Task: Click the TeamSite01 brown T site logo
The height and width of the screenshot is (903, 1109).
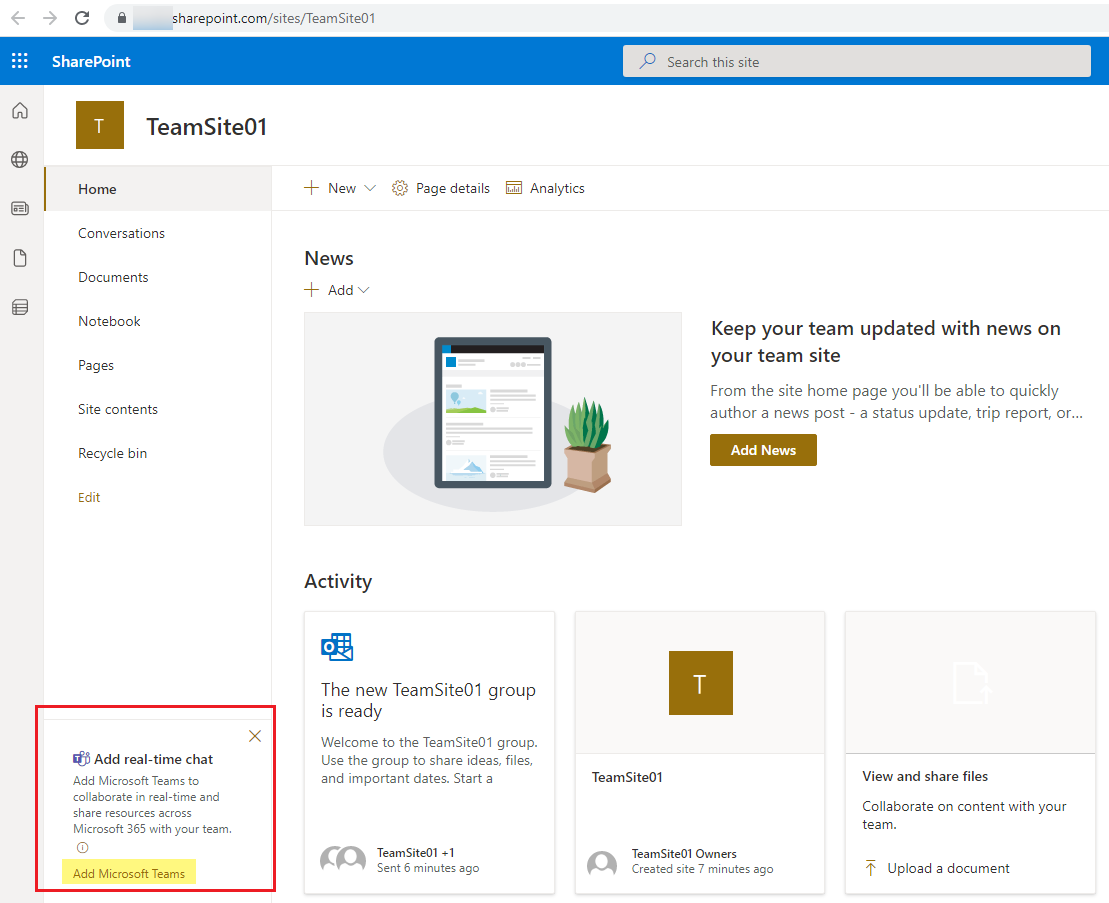Action: pos(100,125)
